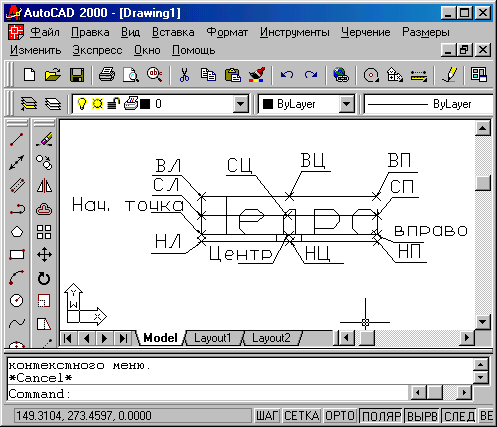Select the Construction Line tool

click(x=17, y=162)
